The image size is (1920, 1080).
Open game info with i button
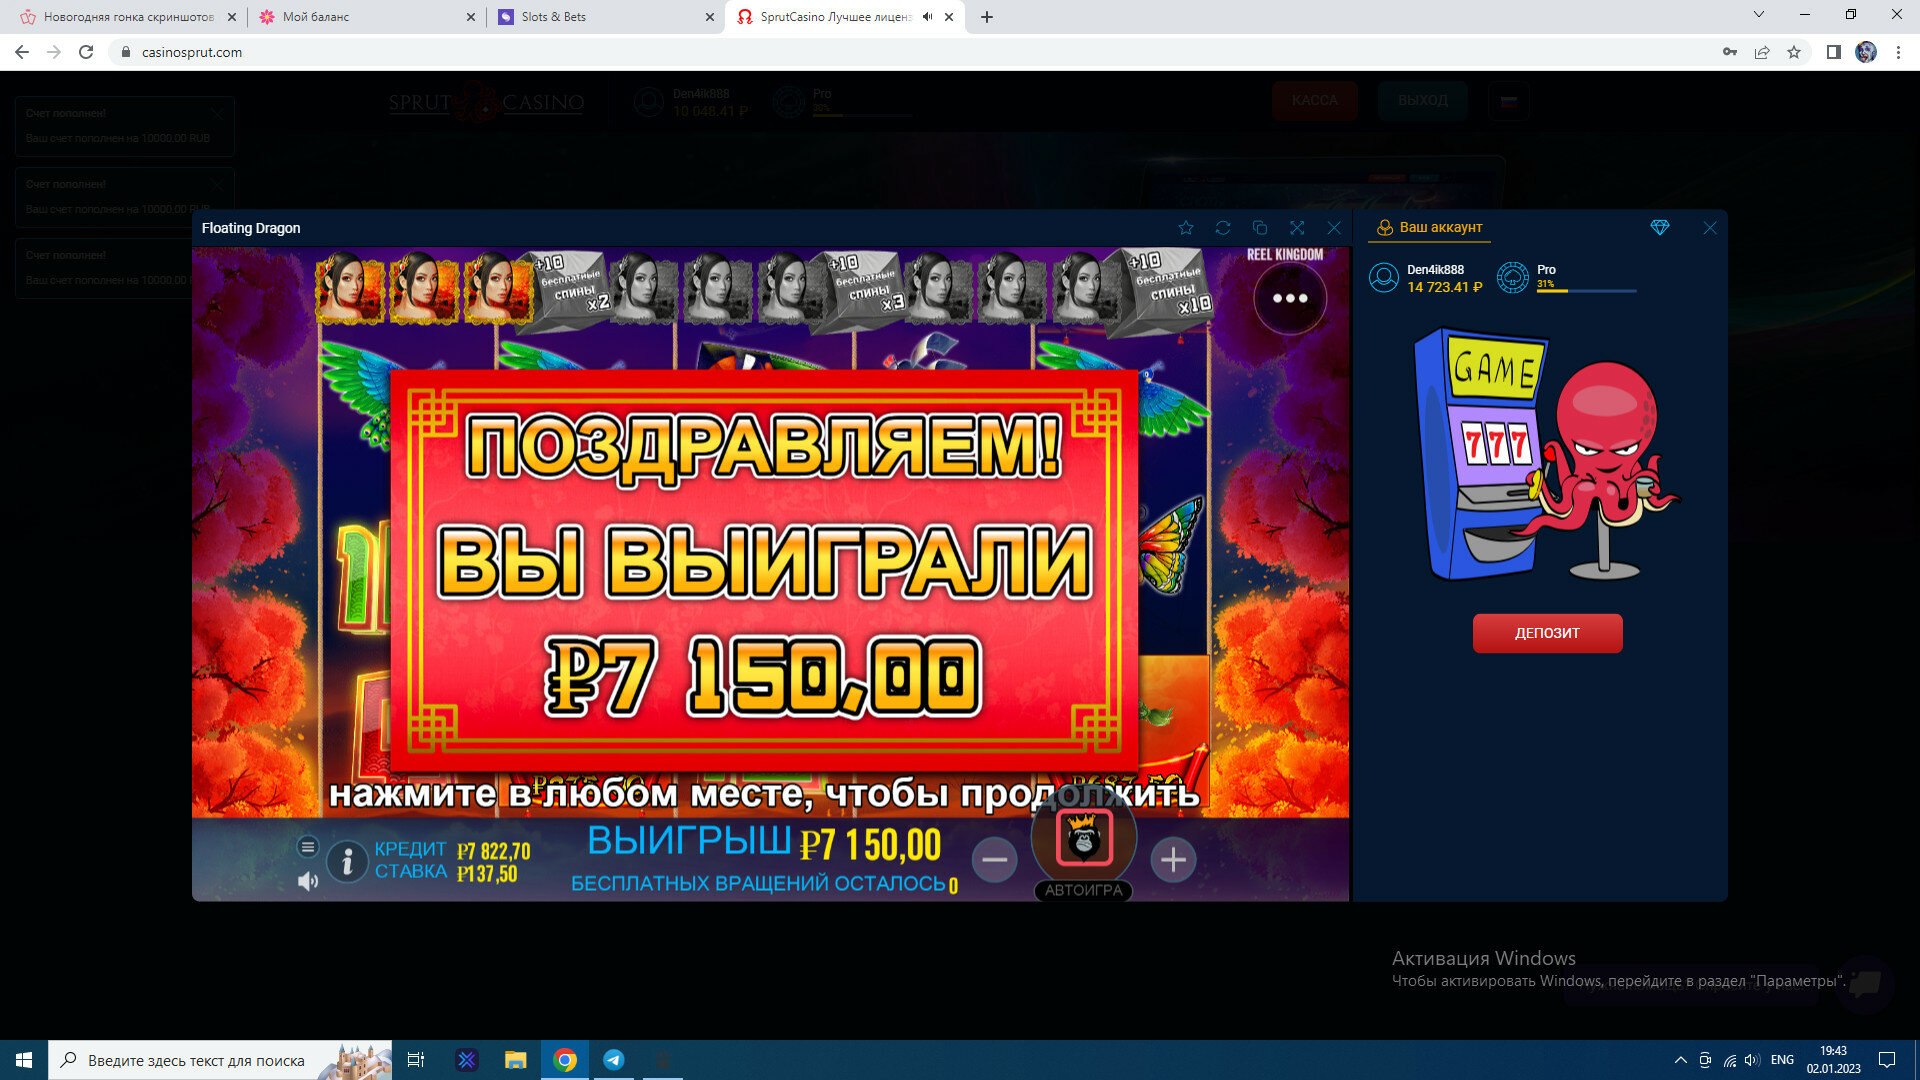347,861
